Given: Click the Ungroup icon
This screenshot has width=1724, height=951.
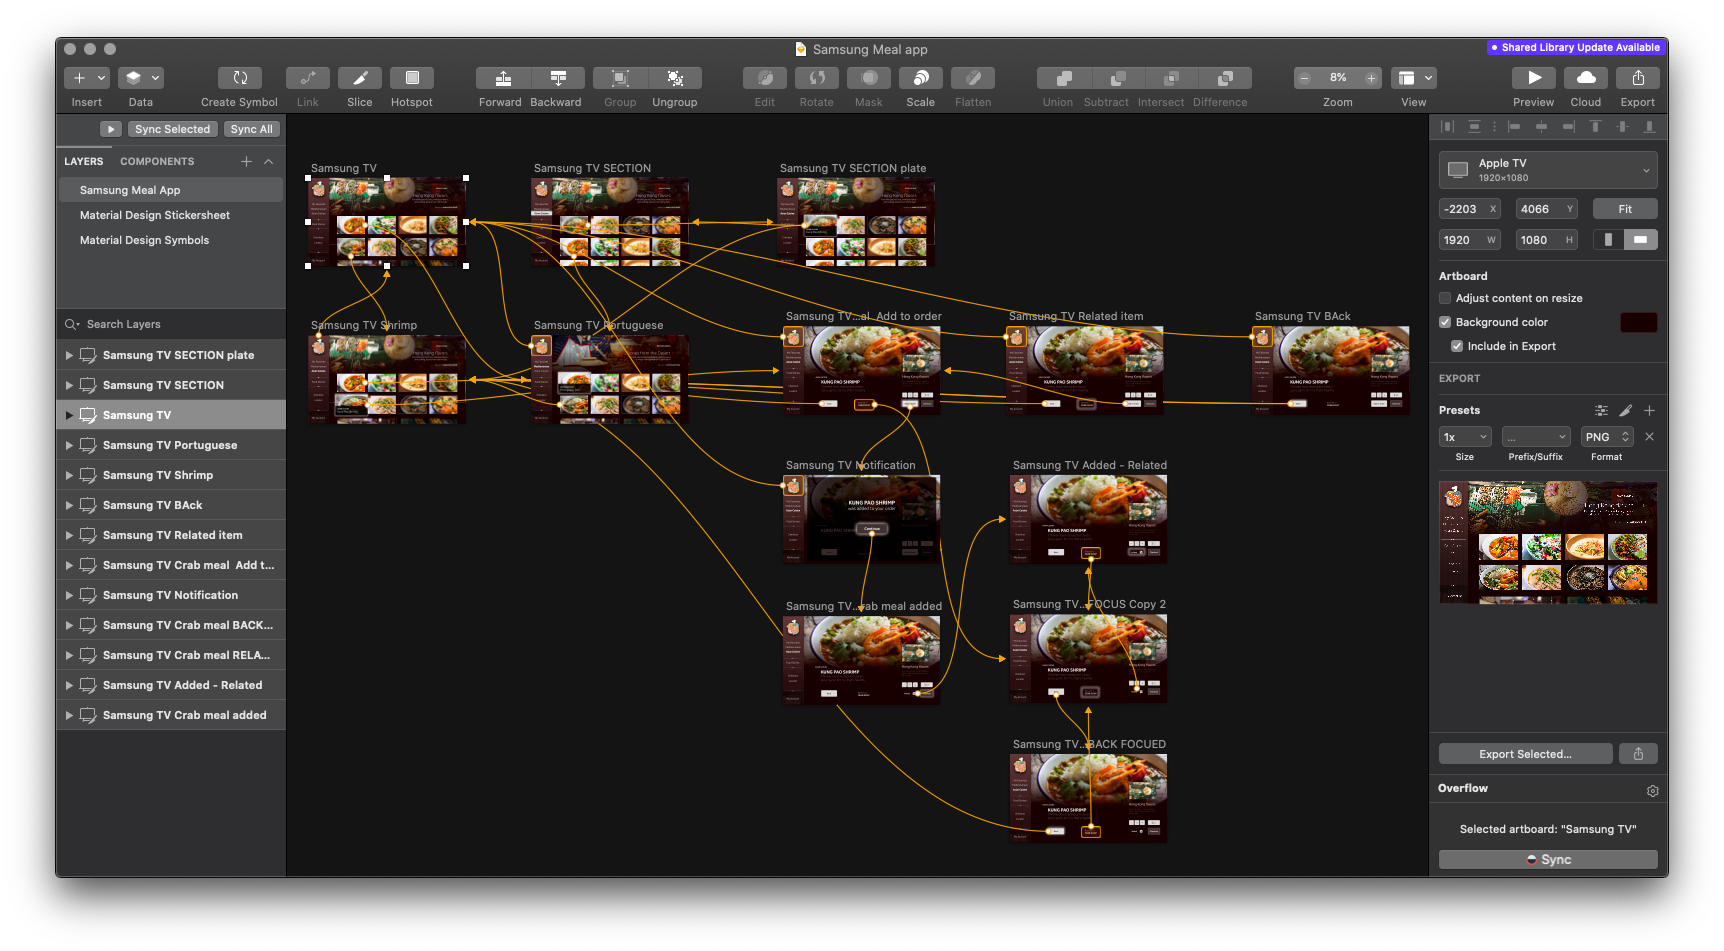Looking at the screenshot, I should click(675, 78).
